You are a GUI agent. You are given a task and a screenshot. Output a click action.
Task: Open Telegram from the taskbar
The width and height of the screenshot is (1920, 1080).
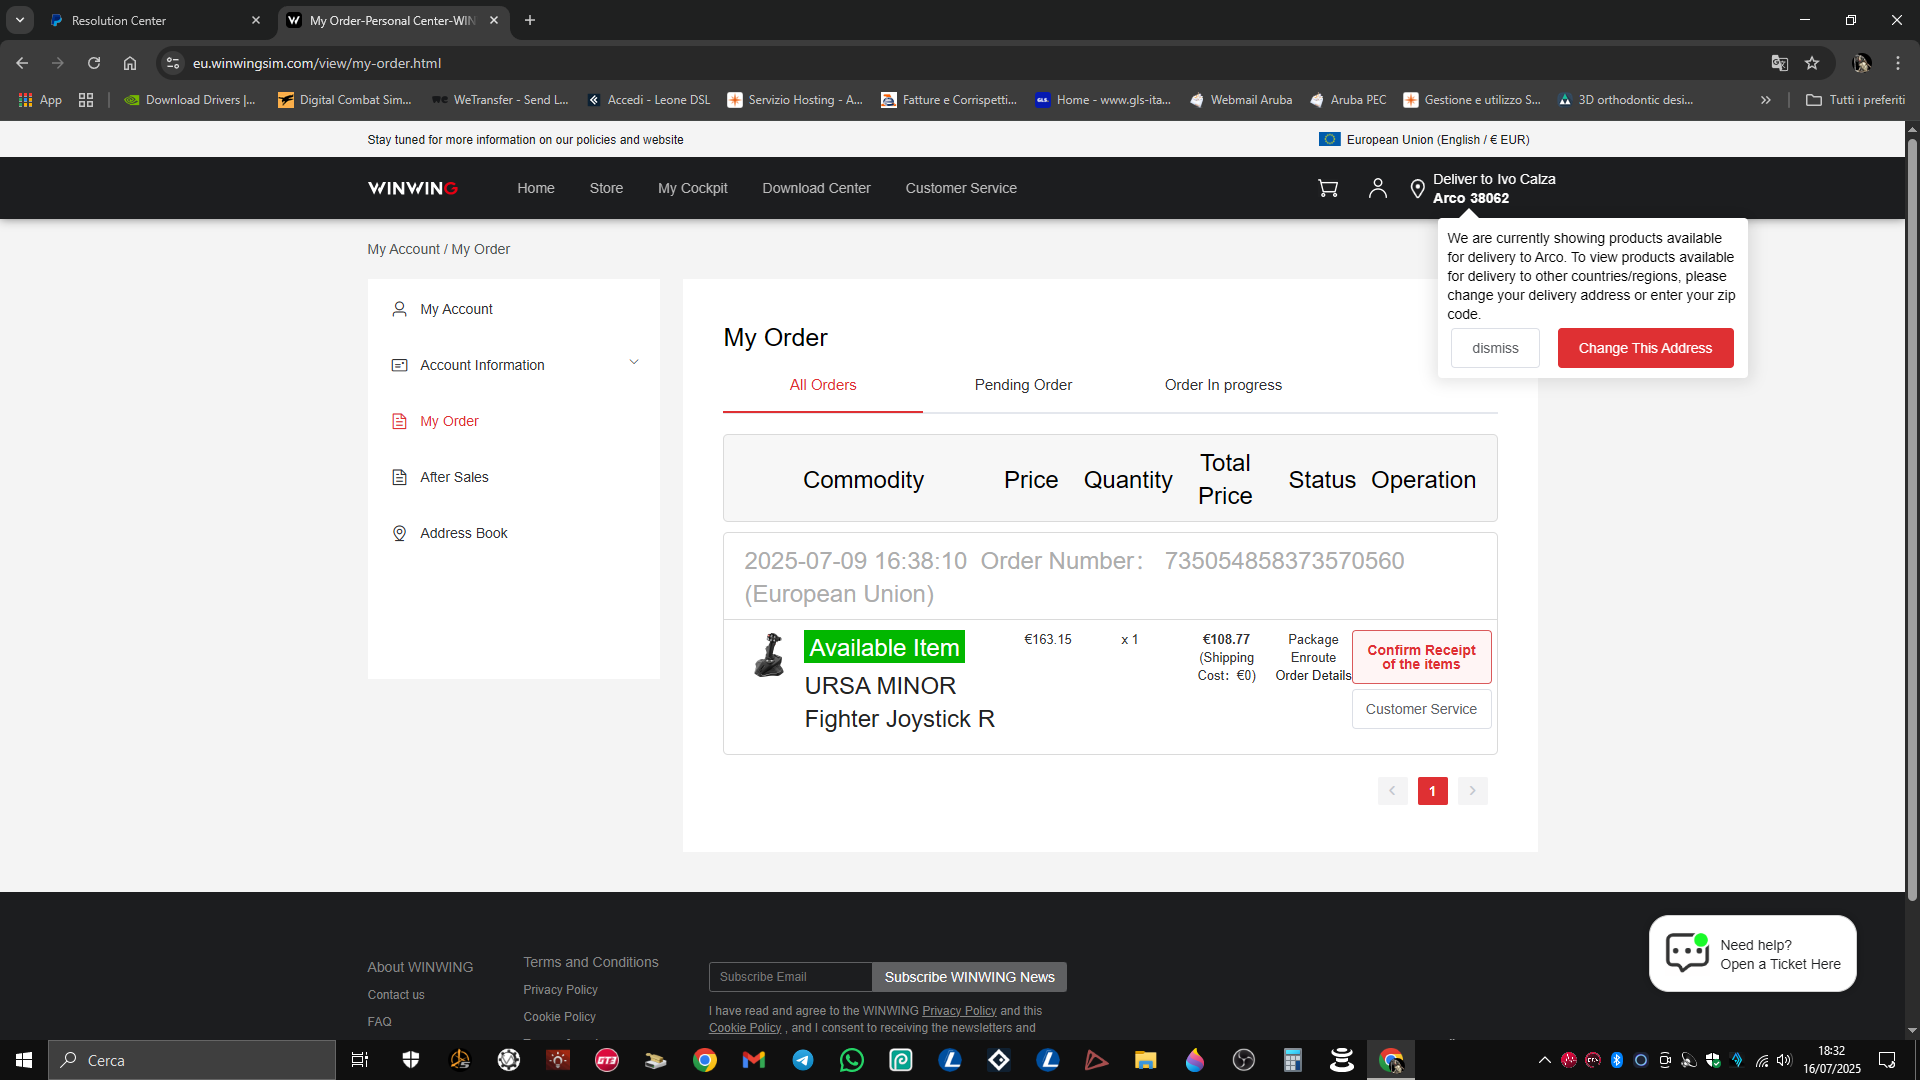803,1060
